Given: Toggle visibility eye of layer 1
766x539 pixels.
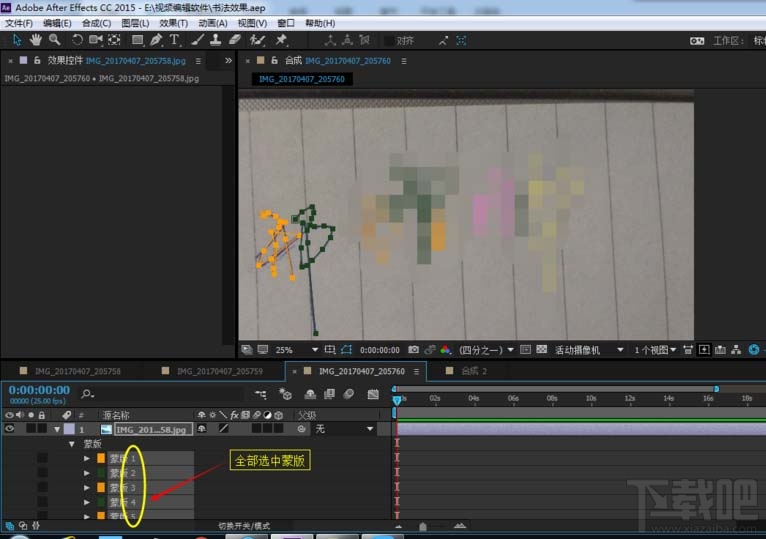Looking at the screenshot, I should click(x=10, y=429).
